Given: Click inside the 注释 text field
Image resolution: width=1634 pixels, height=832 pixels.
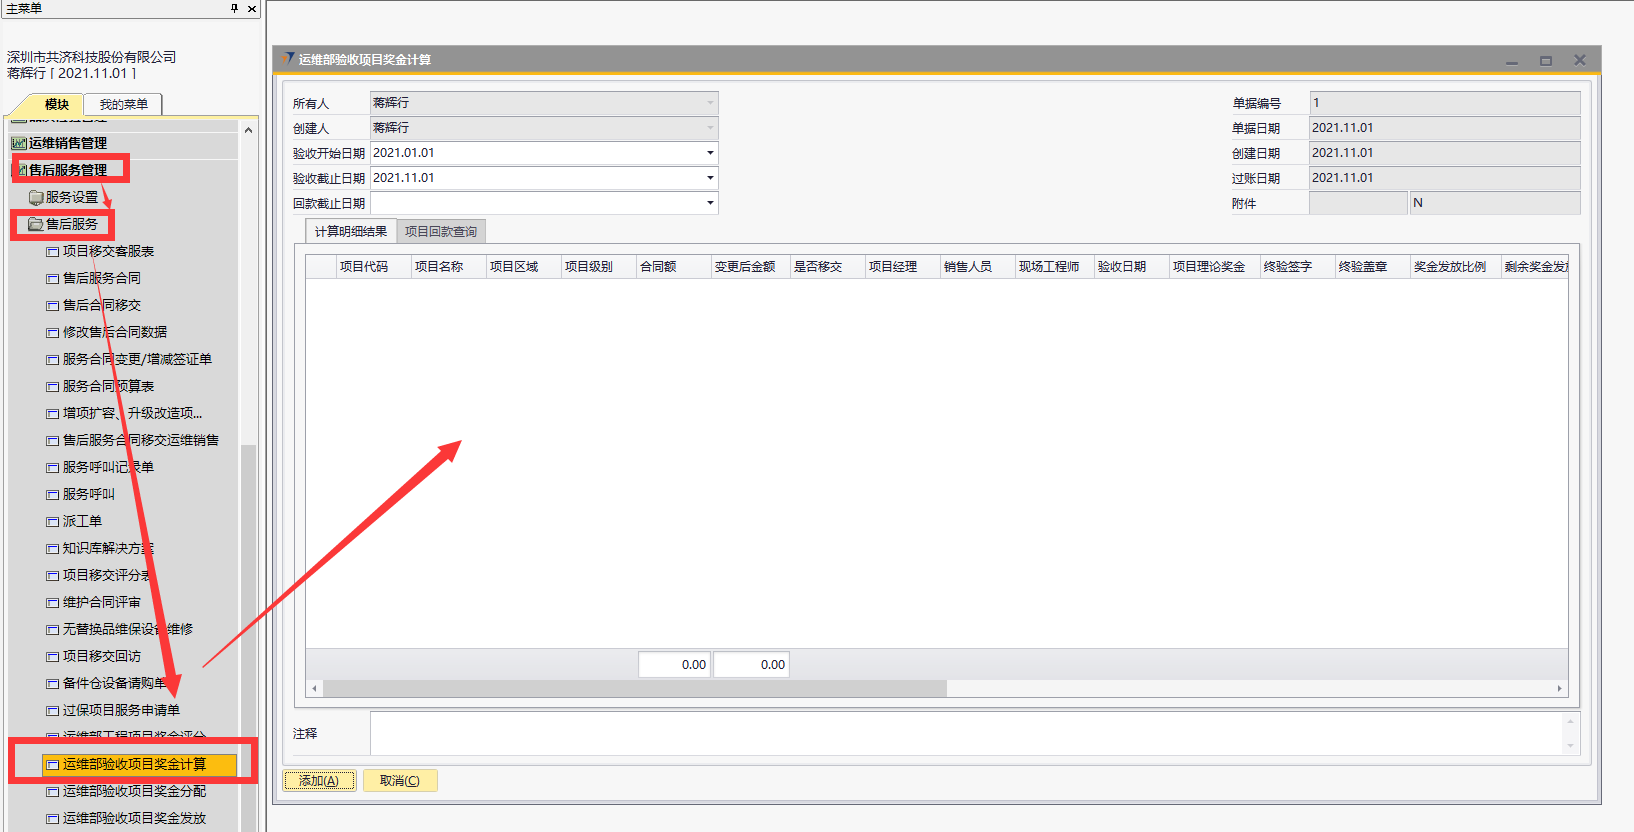Looking at the screenshot, I should [965, 733].
